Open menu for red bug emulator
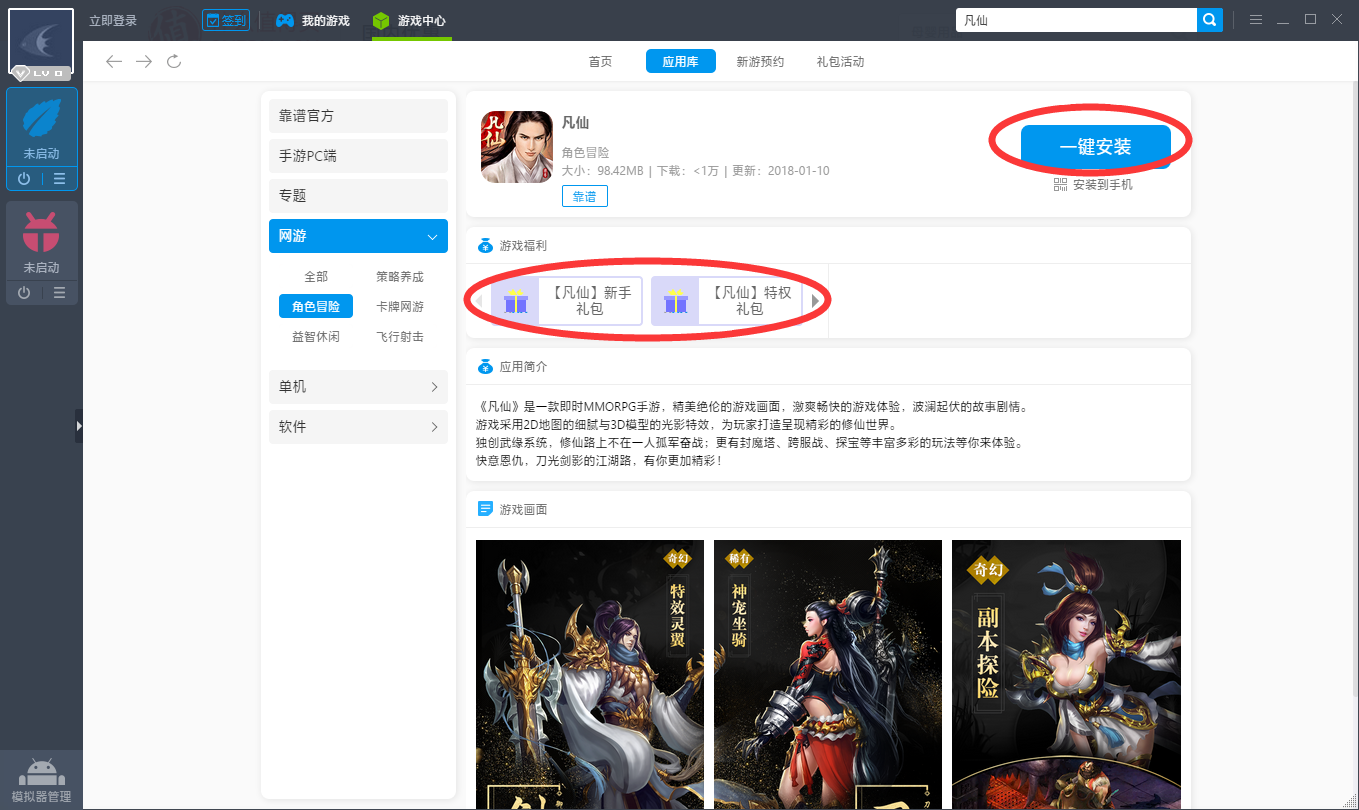This screenshot has height=810, width=1359. [x=59, y=292]
